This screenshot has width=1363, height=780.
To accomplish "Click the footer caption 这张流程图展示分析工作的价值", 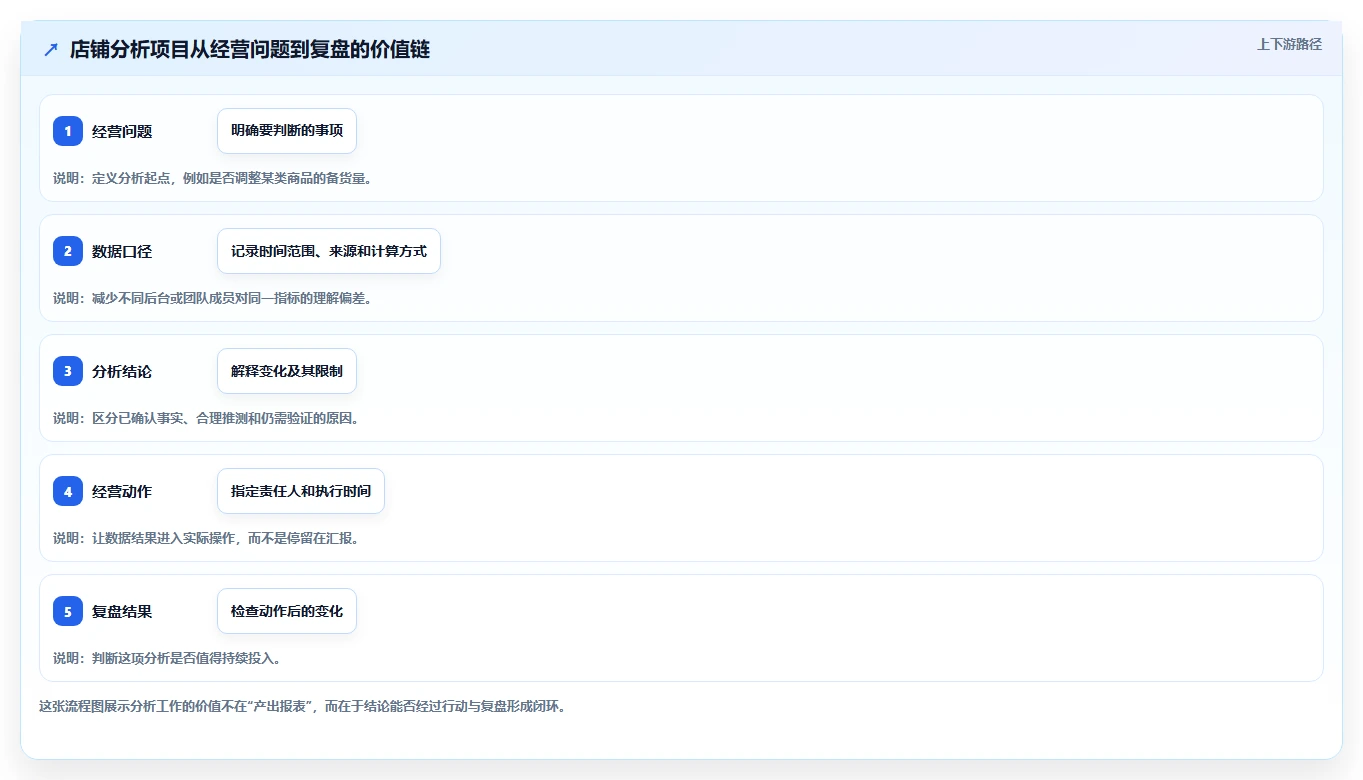I will coord(302,706).
